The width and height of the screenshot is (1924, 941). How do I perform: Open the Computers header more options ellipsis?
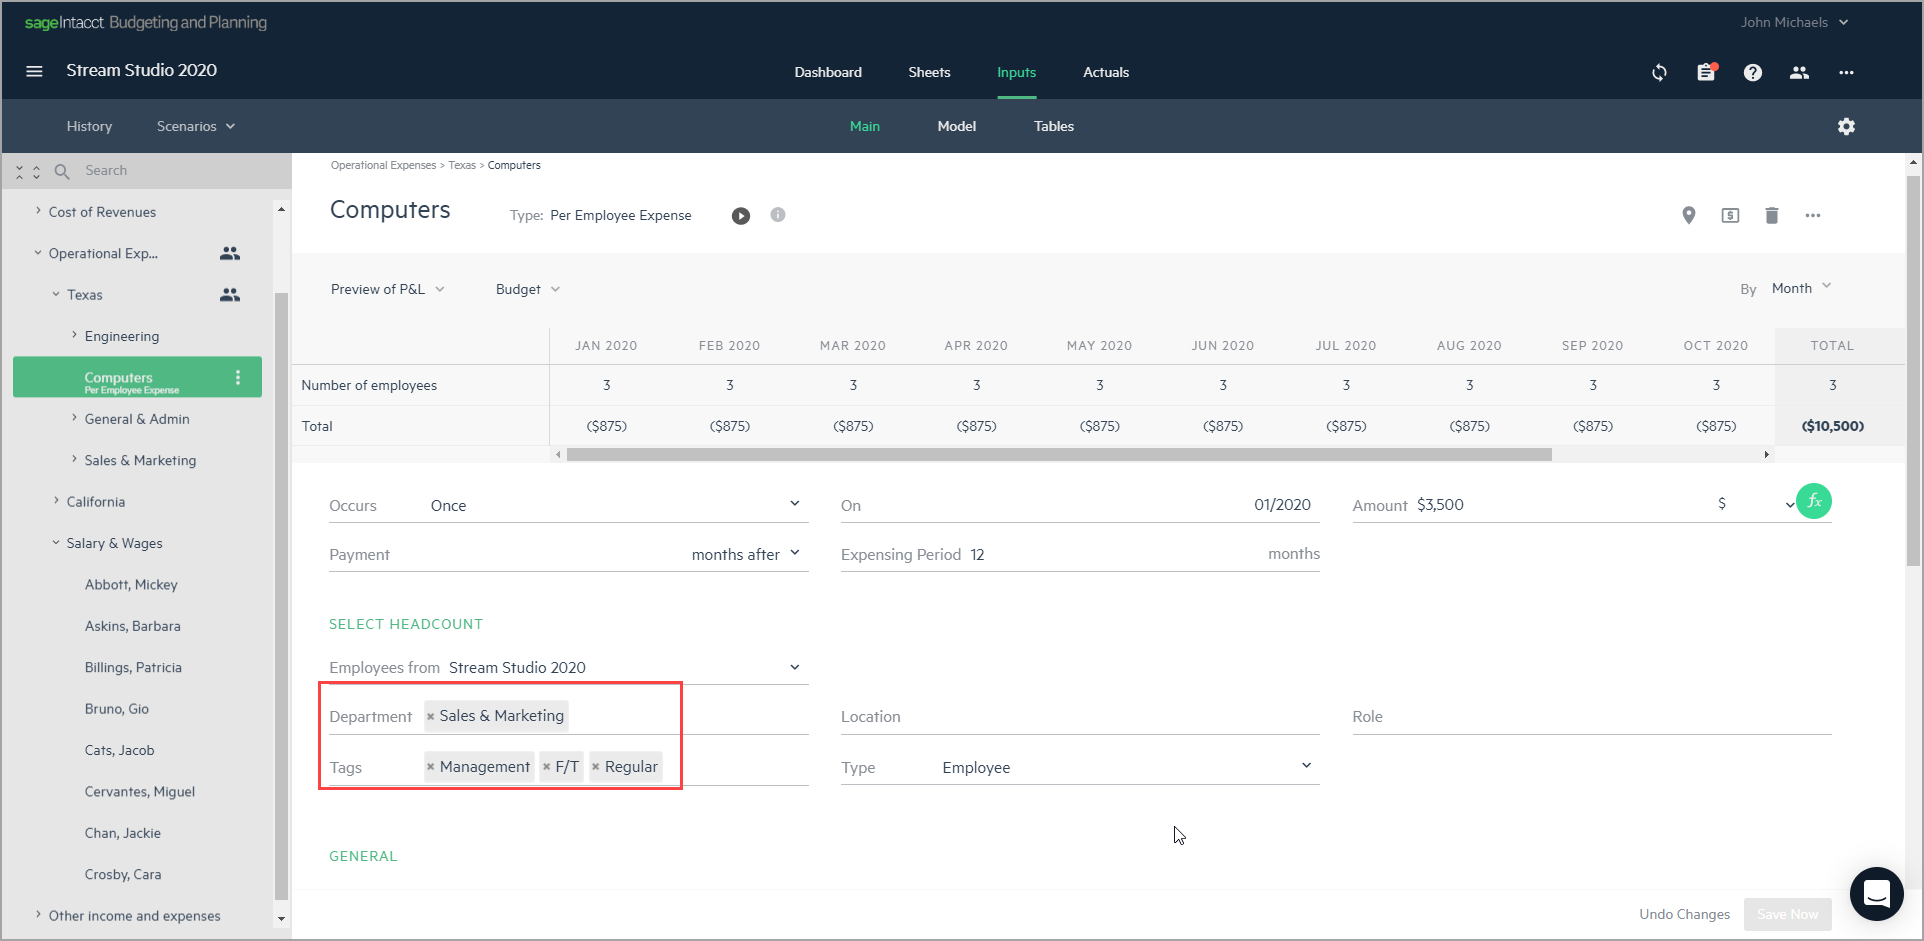pos(1813,215)
